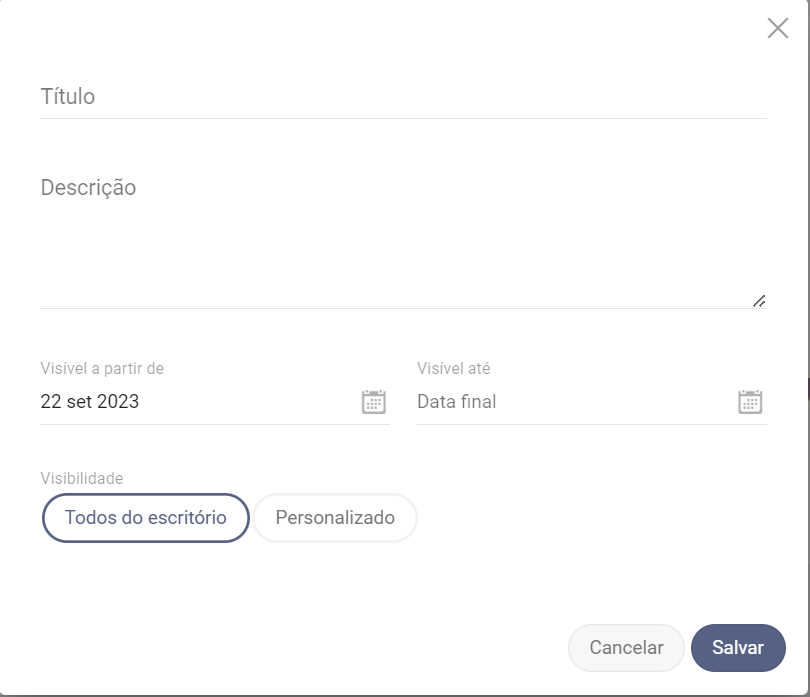Click the 22 set 2023 start date
The width and height of the screenshot is (810, 697).
pyautogui.click(x=90, y=401)
